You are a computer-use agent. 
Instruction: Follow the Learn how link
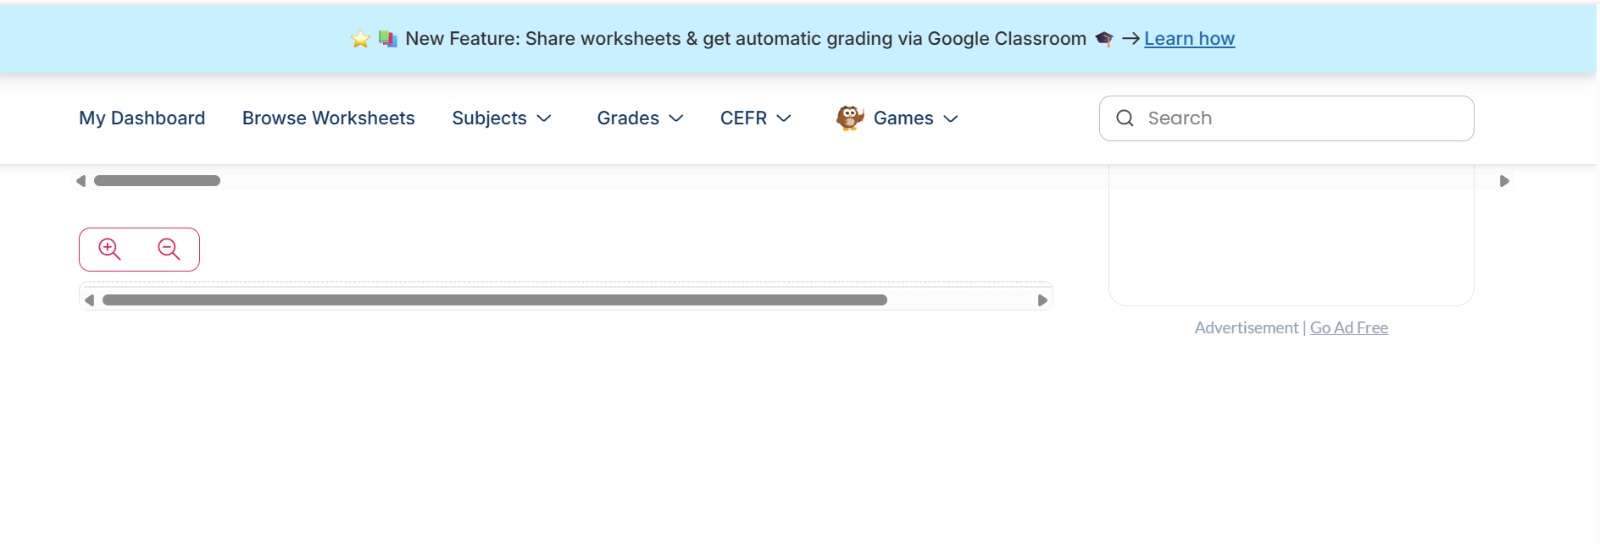(1189, 39)
